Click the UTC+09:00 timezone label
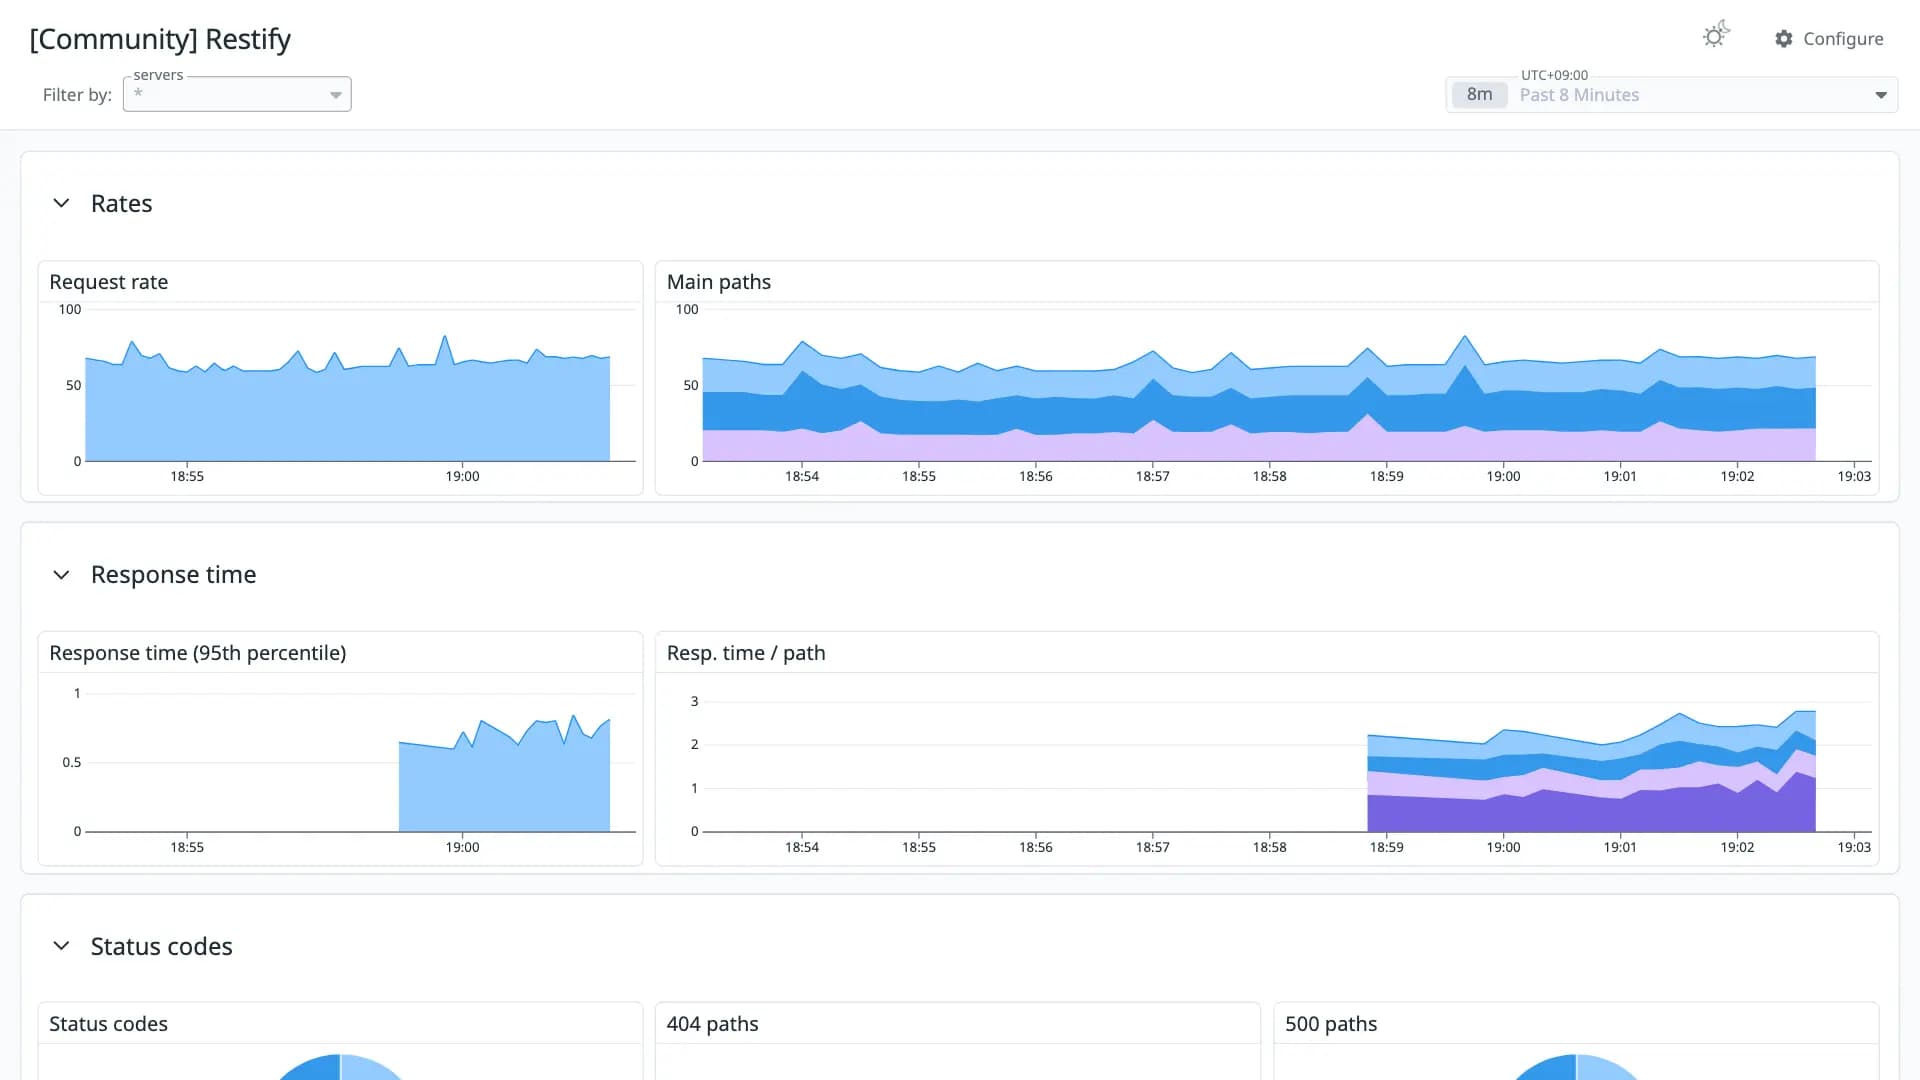This screenshot has width=1920, height=1080. tap(1554, 75)
